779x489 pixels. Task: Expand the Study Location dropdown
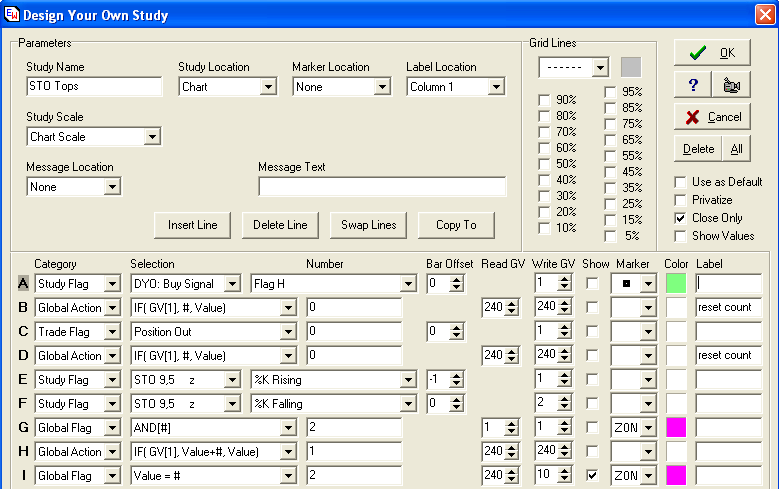pos(267,87)
